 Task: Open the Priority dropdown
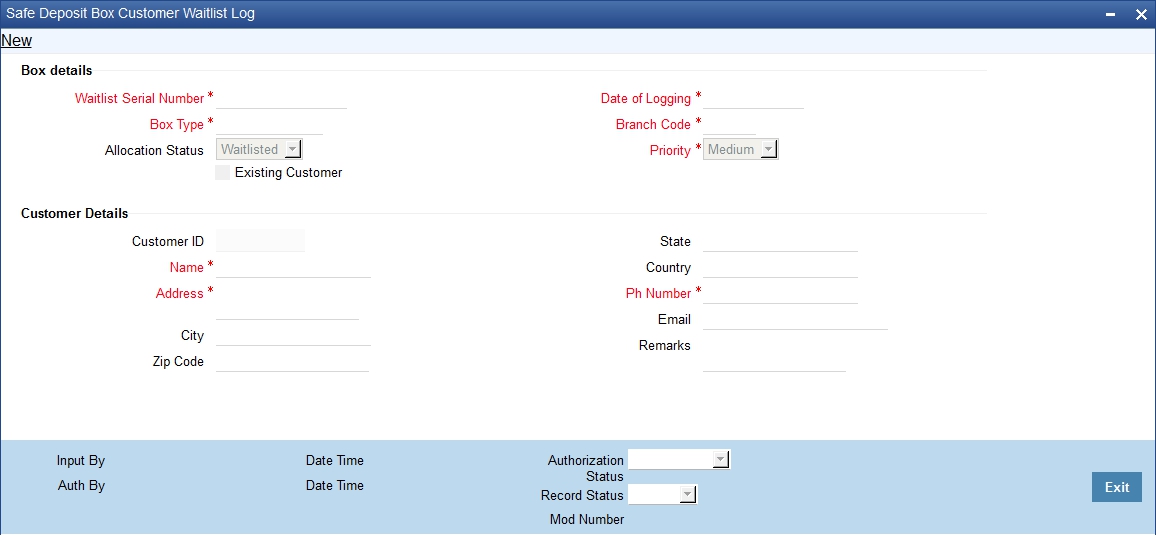click(740, 150)
